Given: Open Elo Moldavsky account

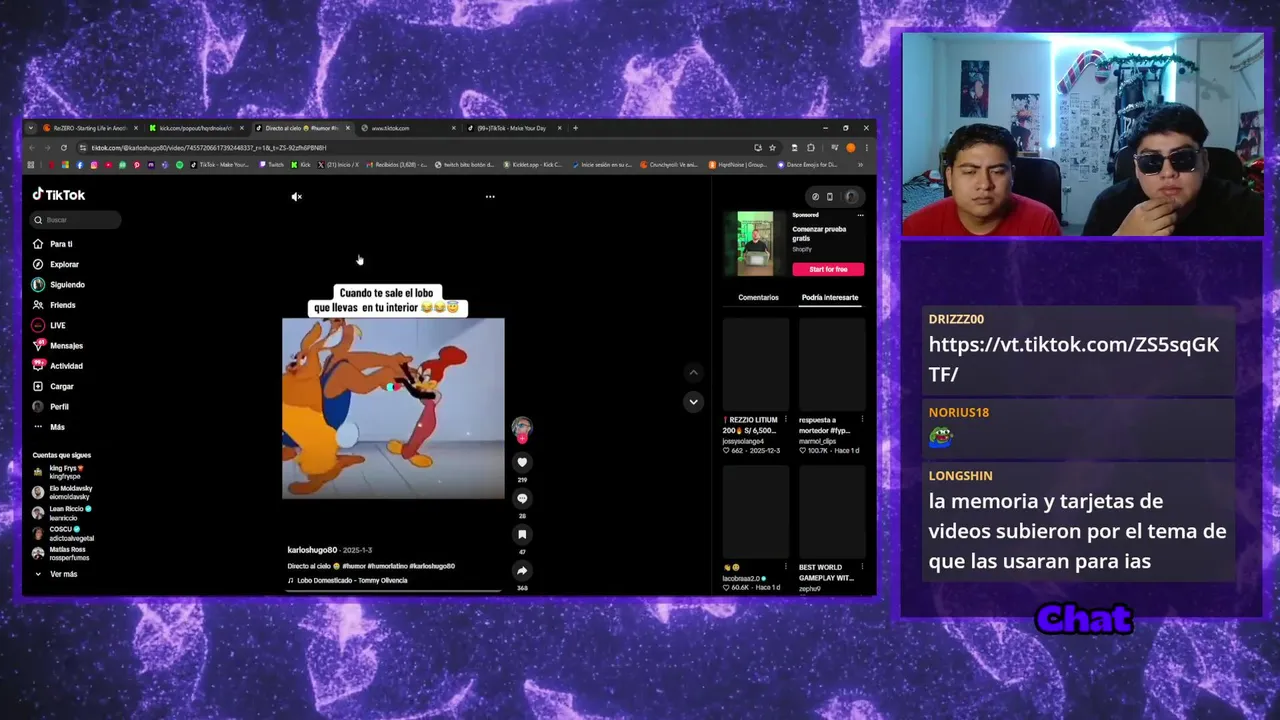Looking at the screenshot, I should (x=62, y=492).
